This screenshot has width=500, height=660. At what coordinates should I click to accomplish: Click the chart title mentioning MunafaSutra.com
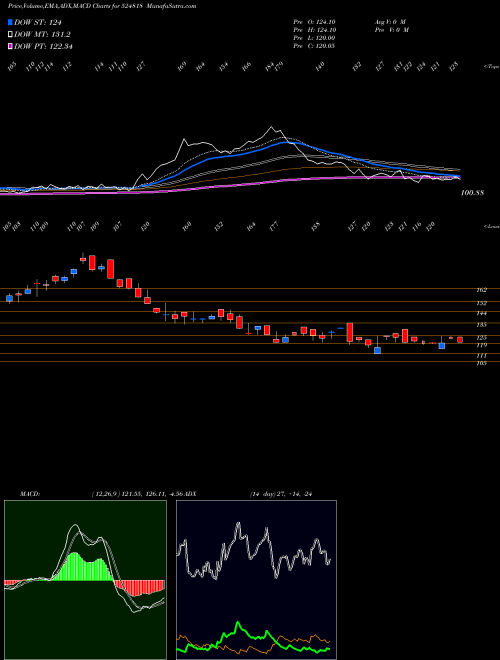[x=102, y=6]
